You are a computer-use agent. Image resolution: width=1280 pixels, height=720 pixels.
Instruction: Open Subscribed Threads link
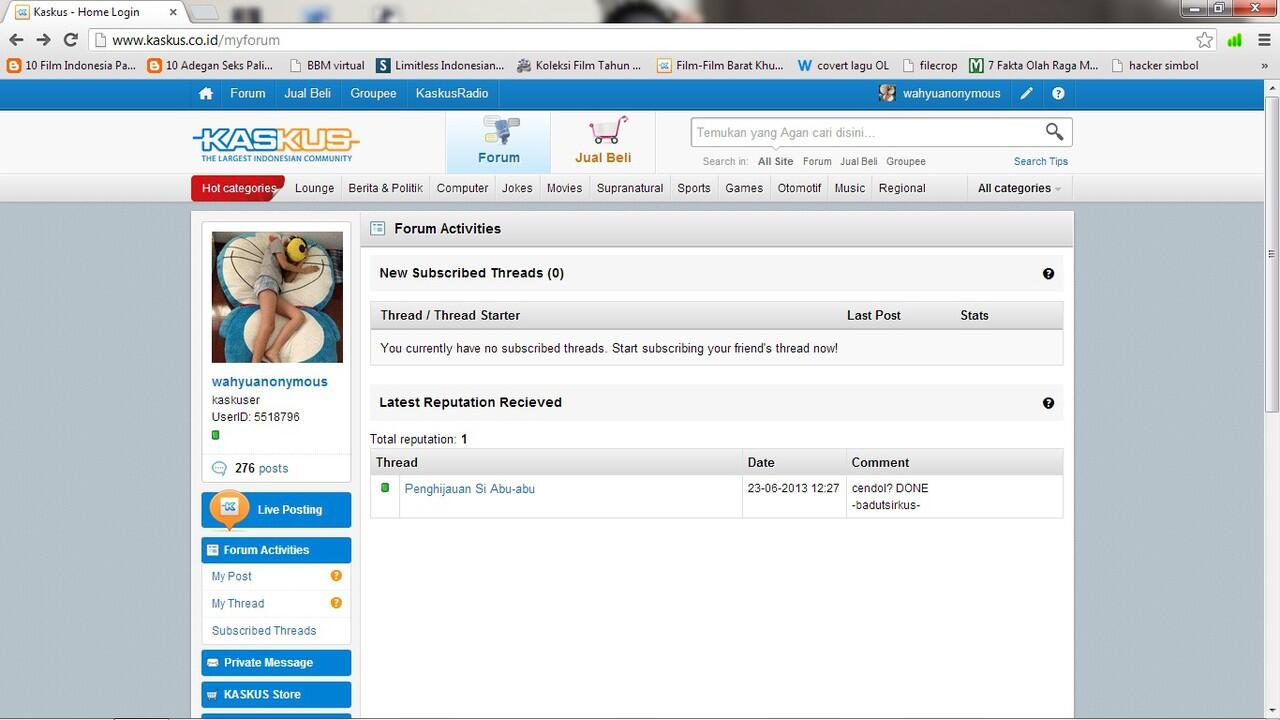click(264, 630)
